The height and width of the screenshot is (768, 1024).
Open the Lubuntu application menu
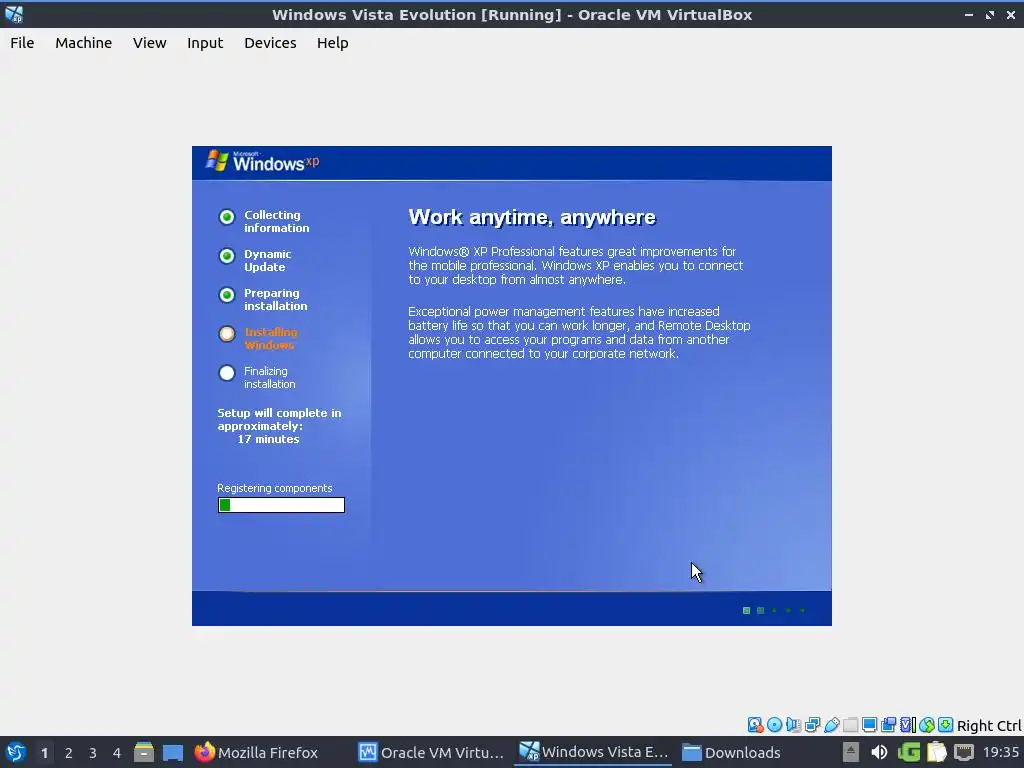(x=16, y=752)
